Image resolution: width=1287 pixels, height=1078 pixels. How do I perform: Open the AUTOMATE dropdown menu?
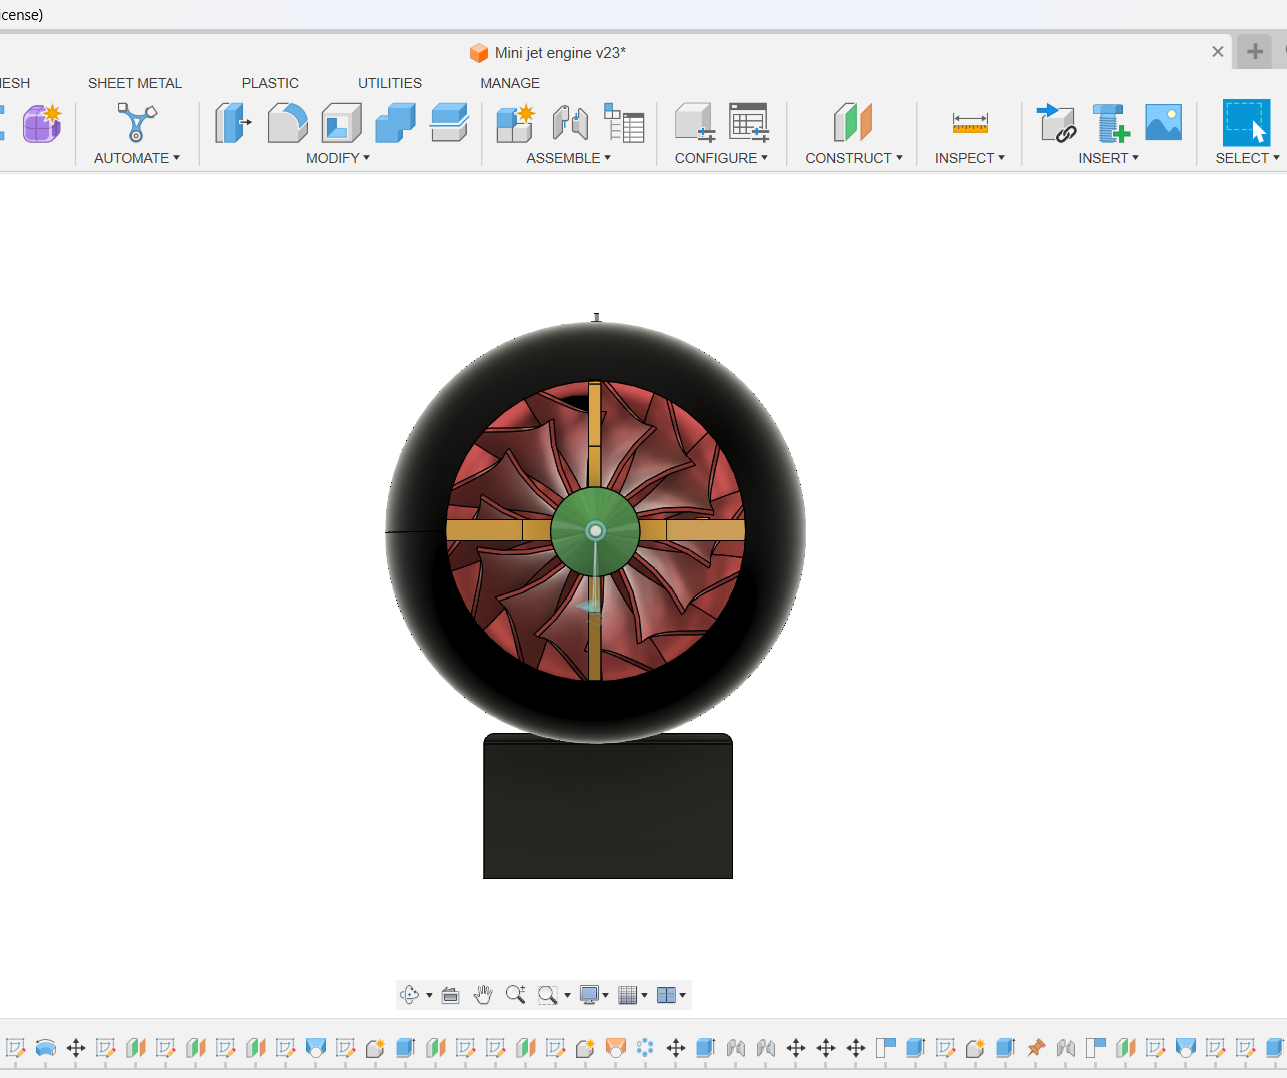pyautogui.click(x=137, y=158)
